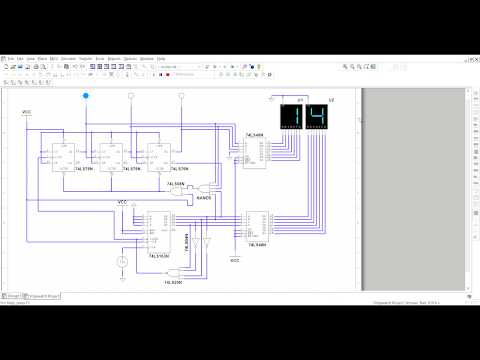Click the New design toolbar icon

(6, 67)
